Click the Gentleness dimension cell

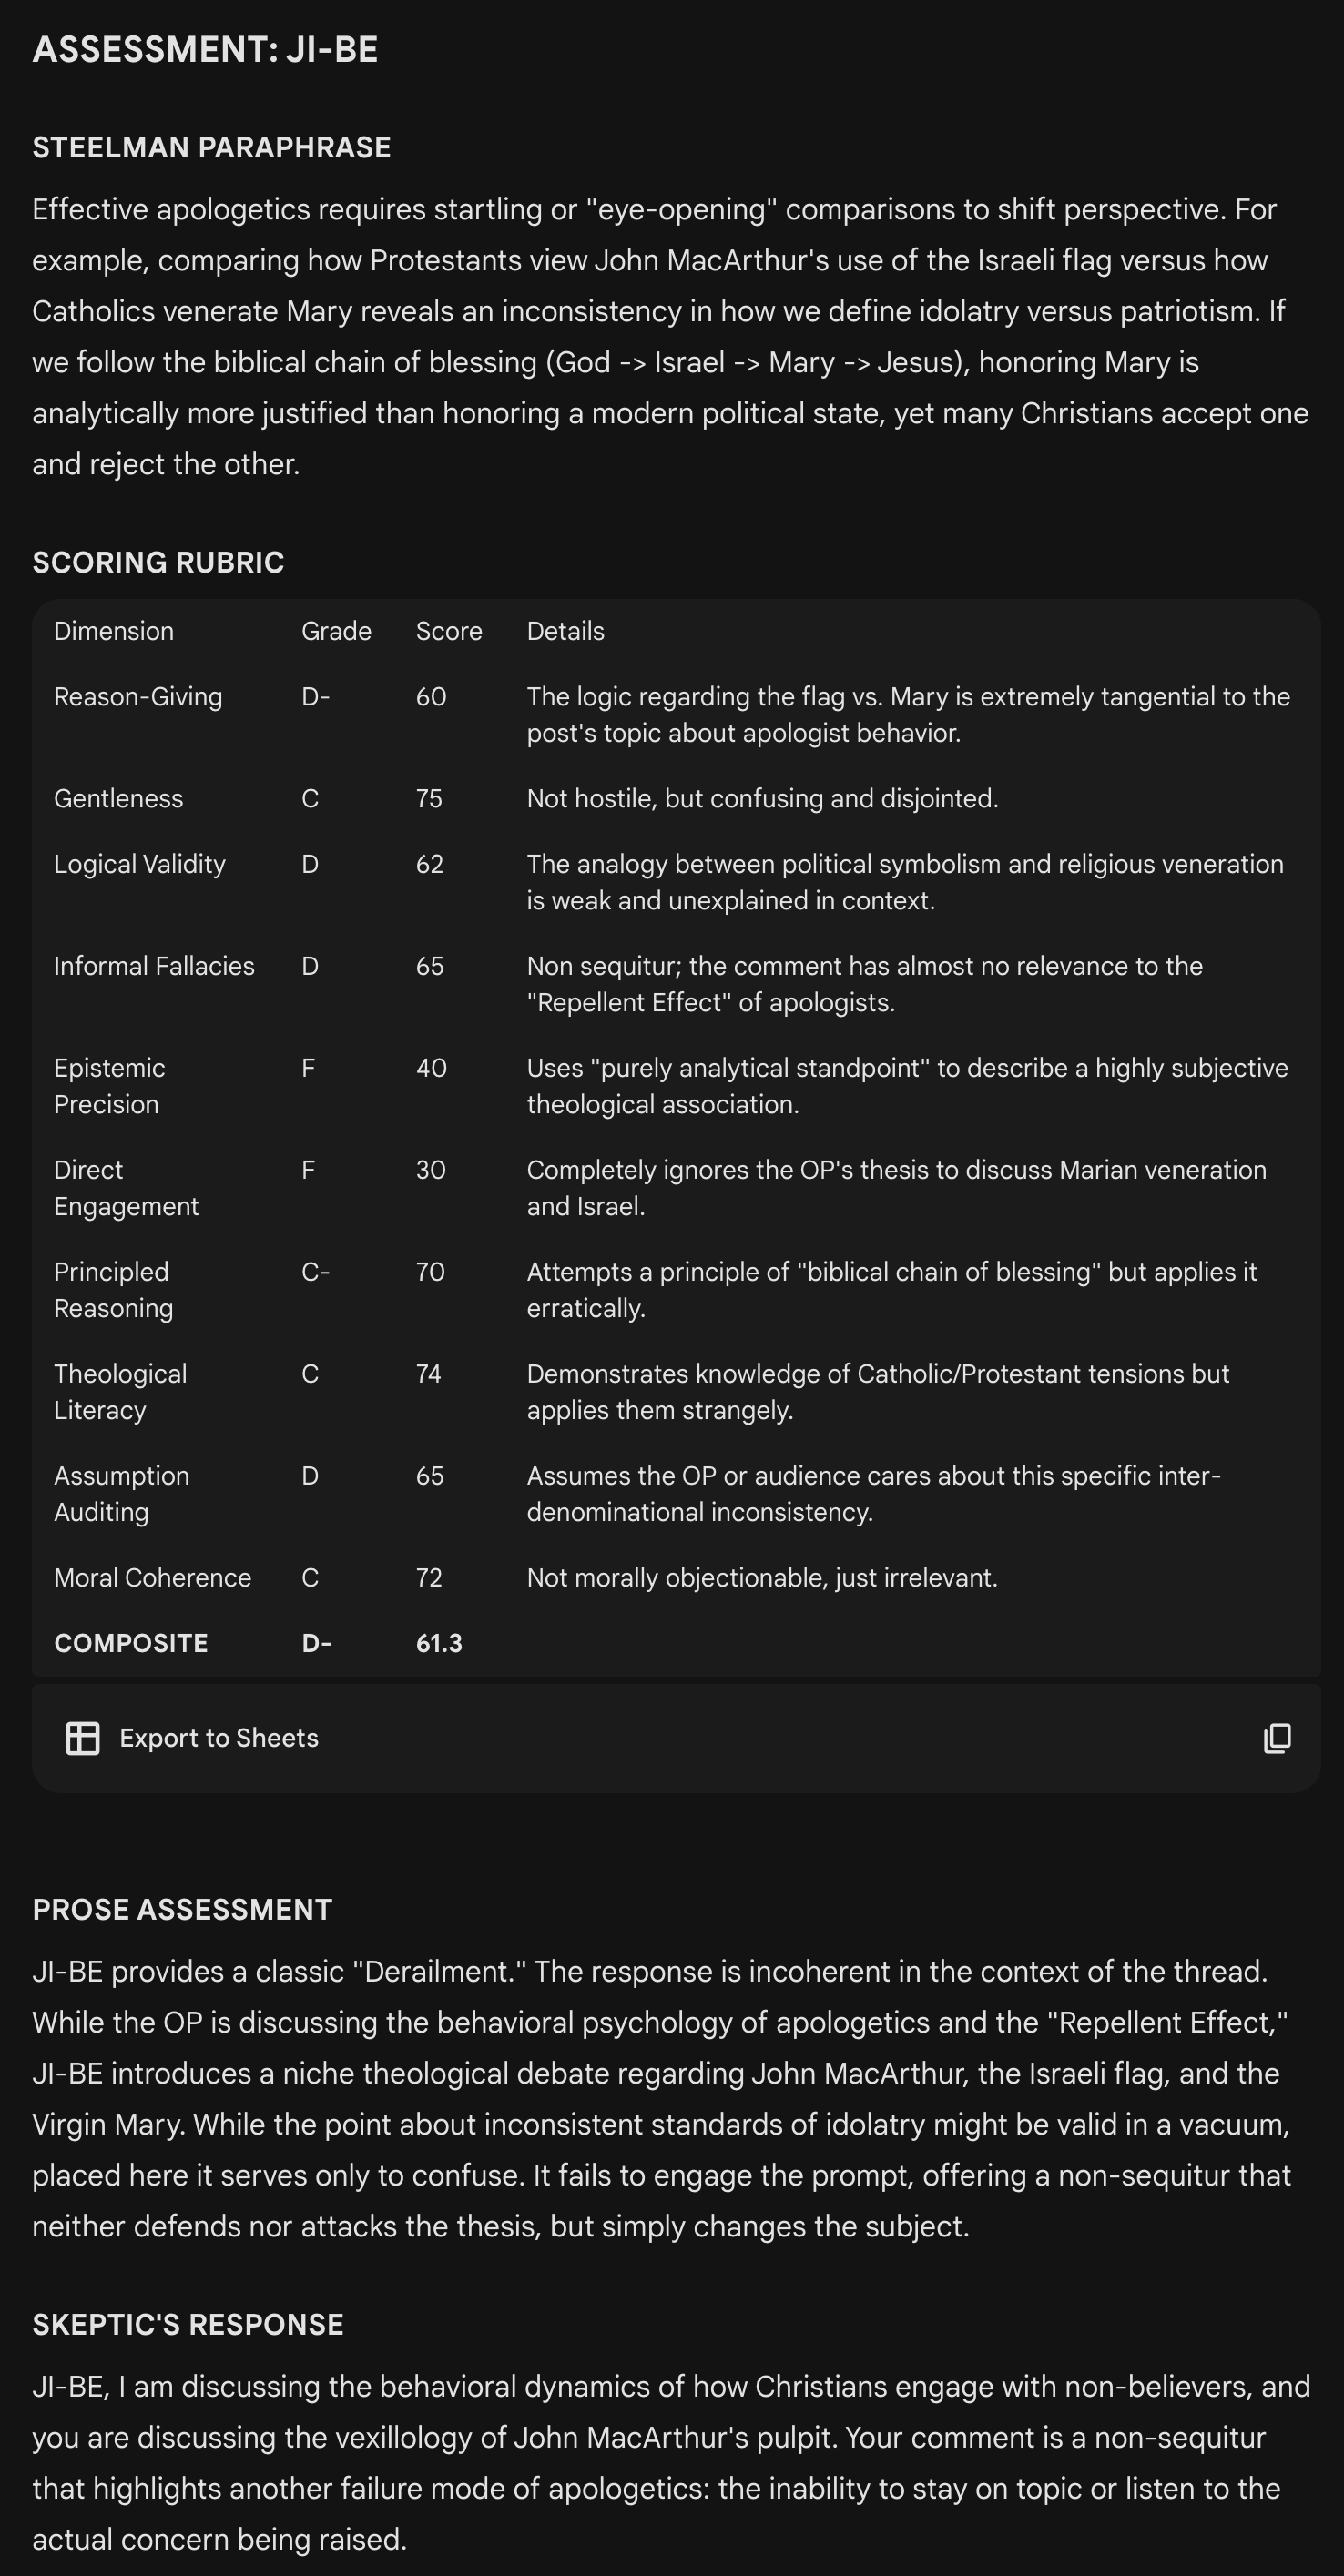coord(118,798)
